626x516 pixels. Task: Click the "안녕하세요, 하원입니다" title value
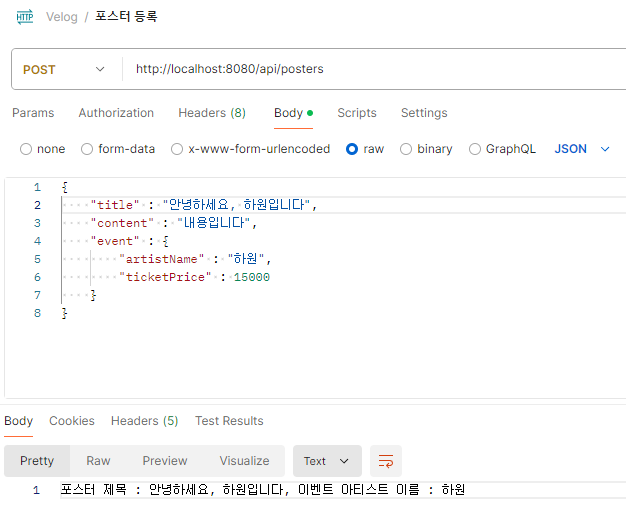[x=236, y=205]
